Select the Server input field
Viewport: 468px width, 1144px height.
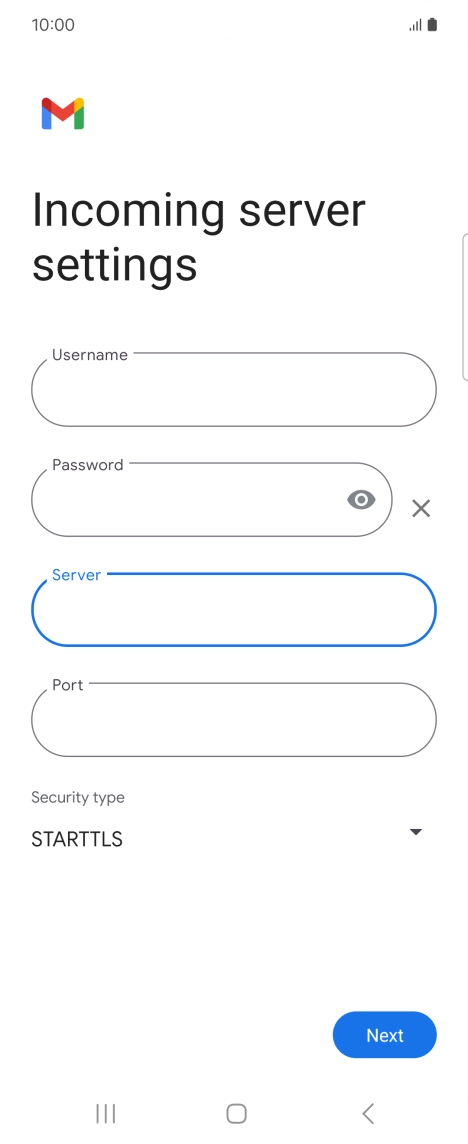(234, 610)
